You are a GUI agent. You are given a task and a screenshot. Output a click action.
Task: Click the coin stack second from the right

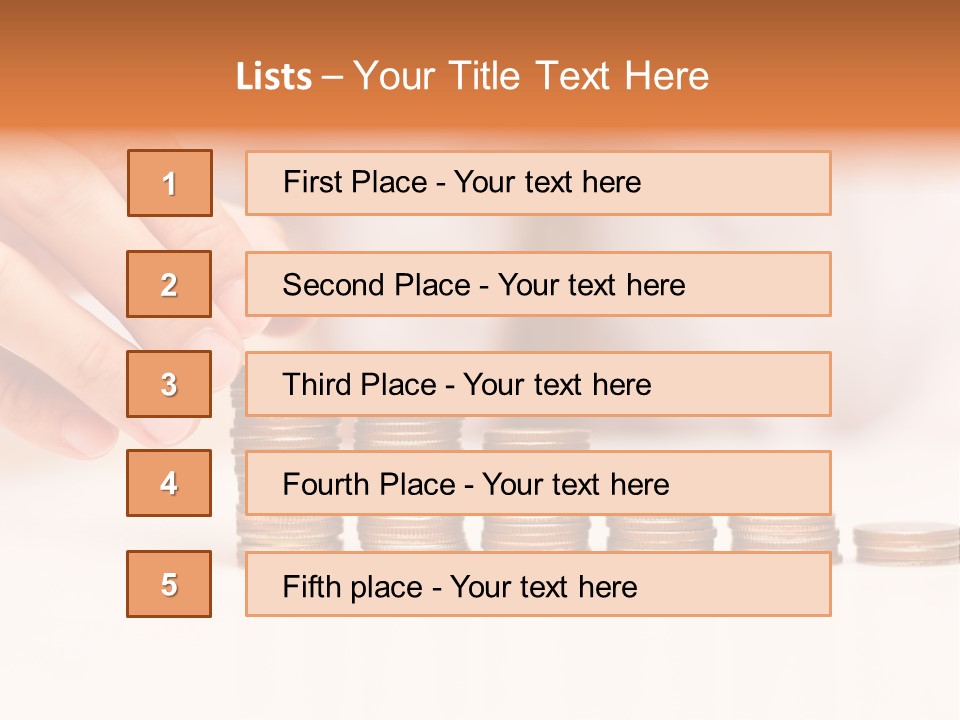782,533
